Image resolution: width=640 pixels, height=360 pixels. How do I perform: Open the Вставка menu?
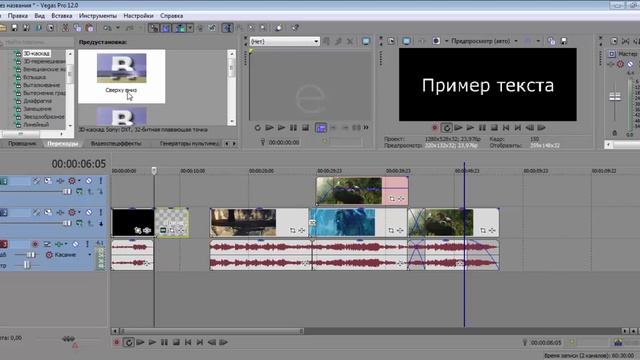click(x=62, y=16)
